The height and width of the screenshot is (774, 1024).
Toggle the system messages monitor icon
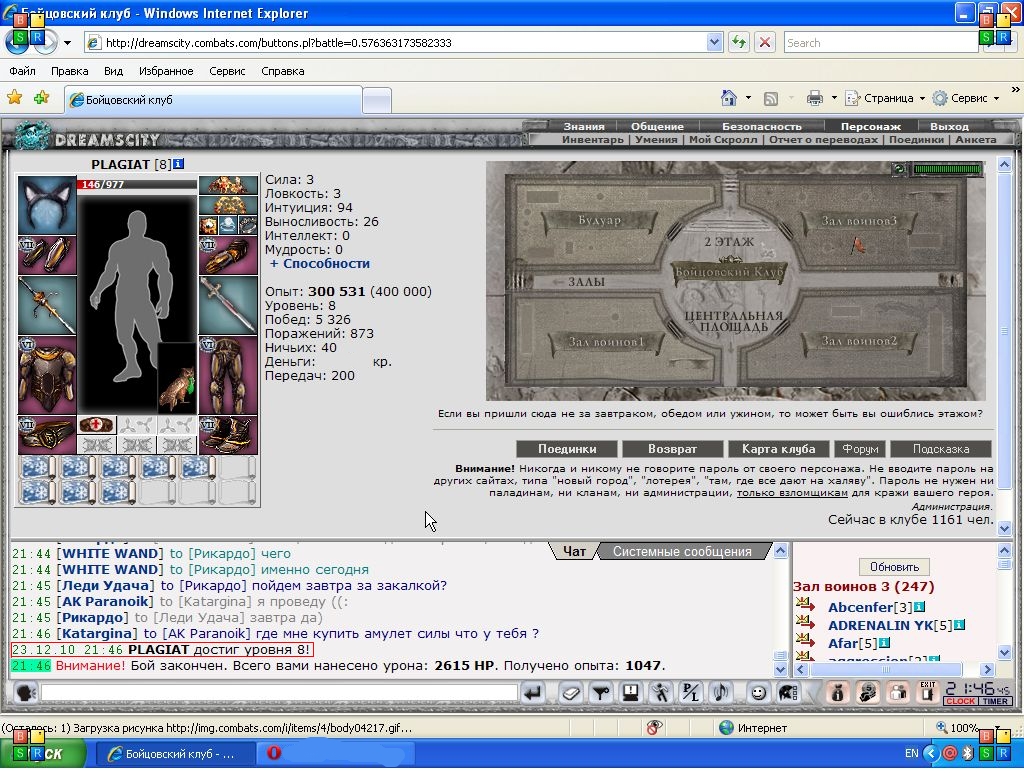[631, 692]
